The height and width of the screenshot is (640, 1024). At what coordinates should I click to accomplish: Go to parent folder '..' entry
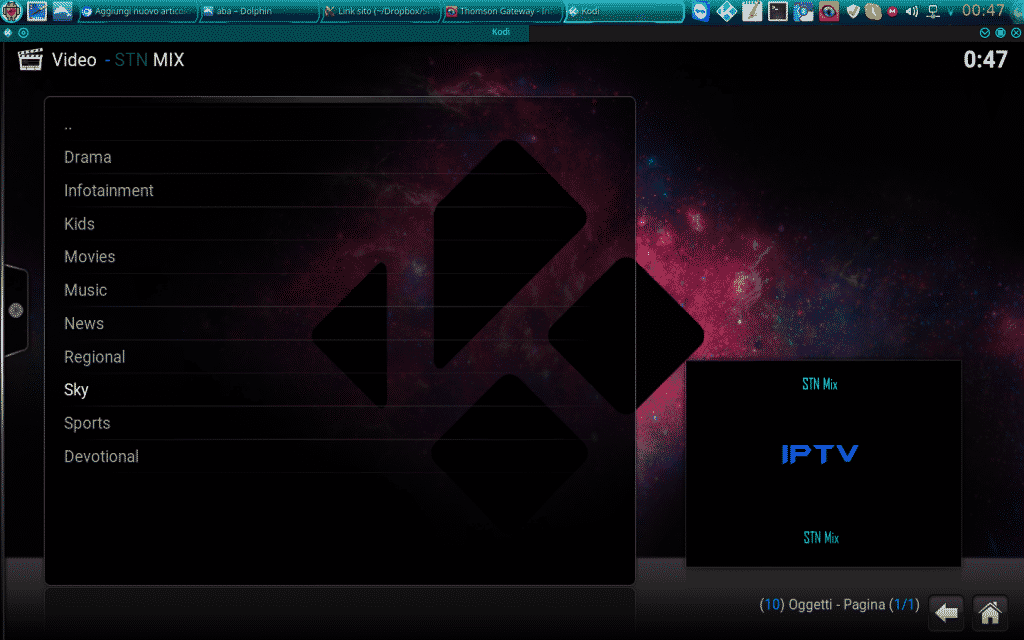click(x=340, y=124)
